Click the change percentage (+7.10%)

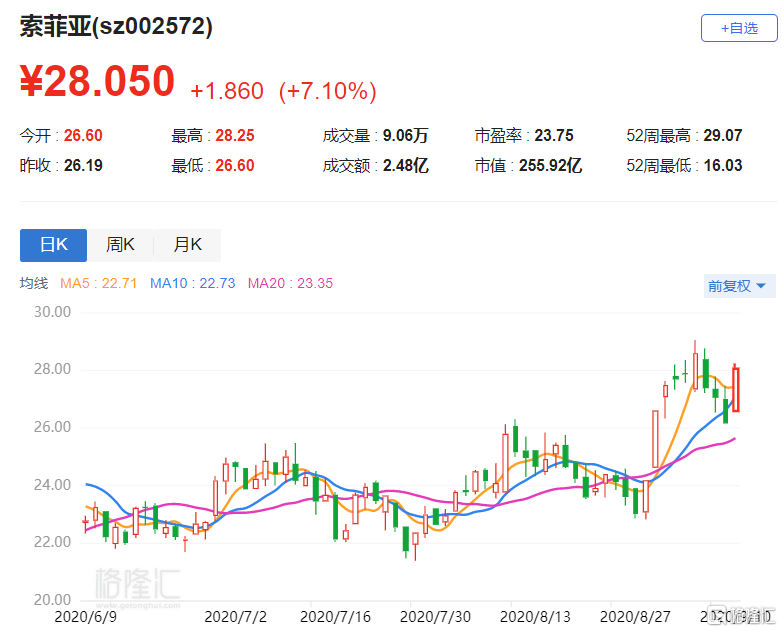pyautogui.click(x=328, y=91)
